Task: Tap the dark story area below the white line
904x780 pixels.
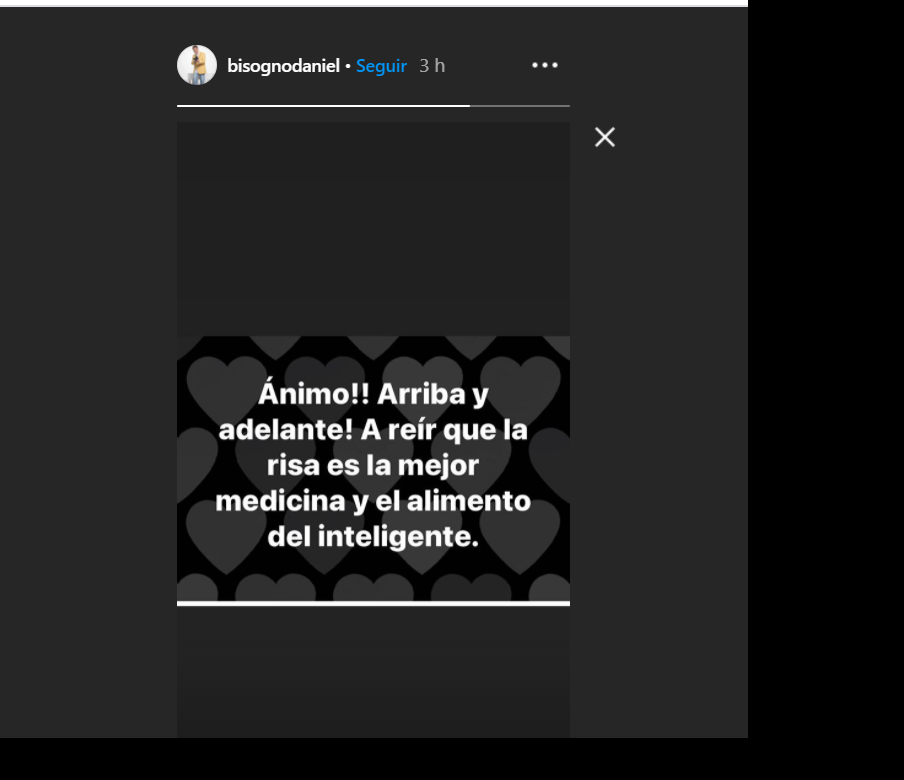Action: (x=373, y=672)
